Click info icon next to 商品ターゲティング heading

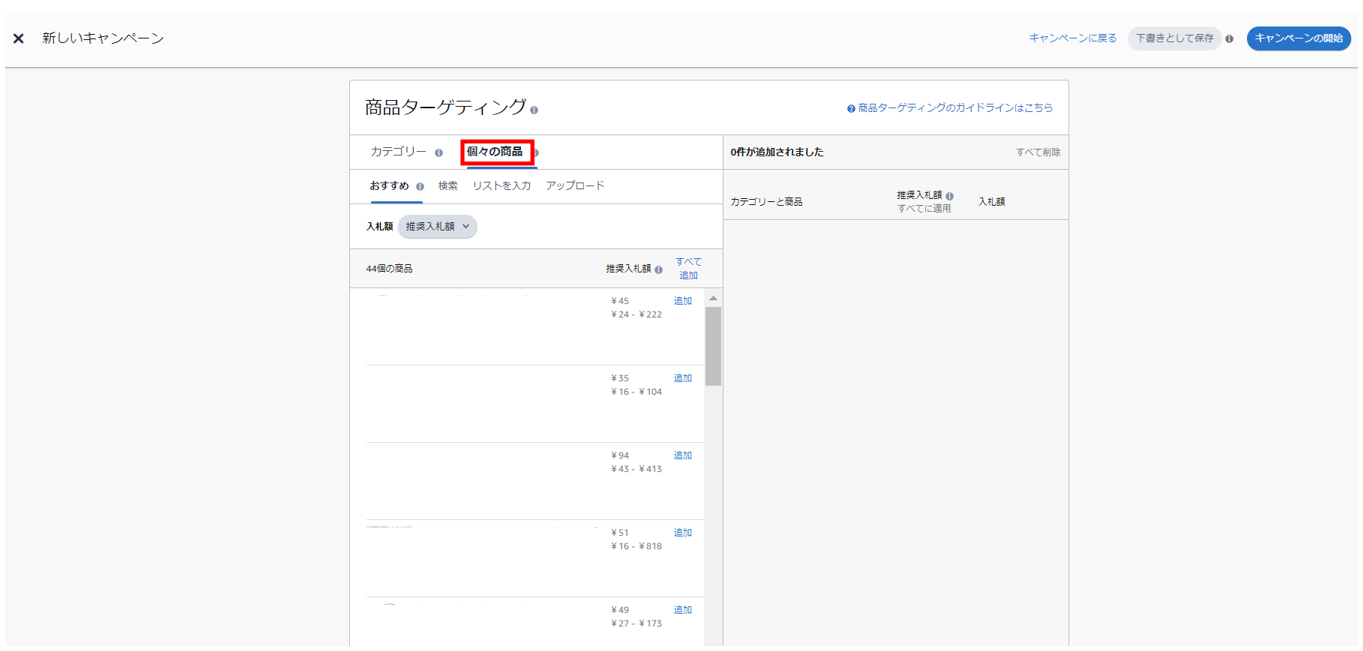pyautogui.click(x=534, y=110)
